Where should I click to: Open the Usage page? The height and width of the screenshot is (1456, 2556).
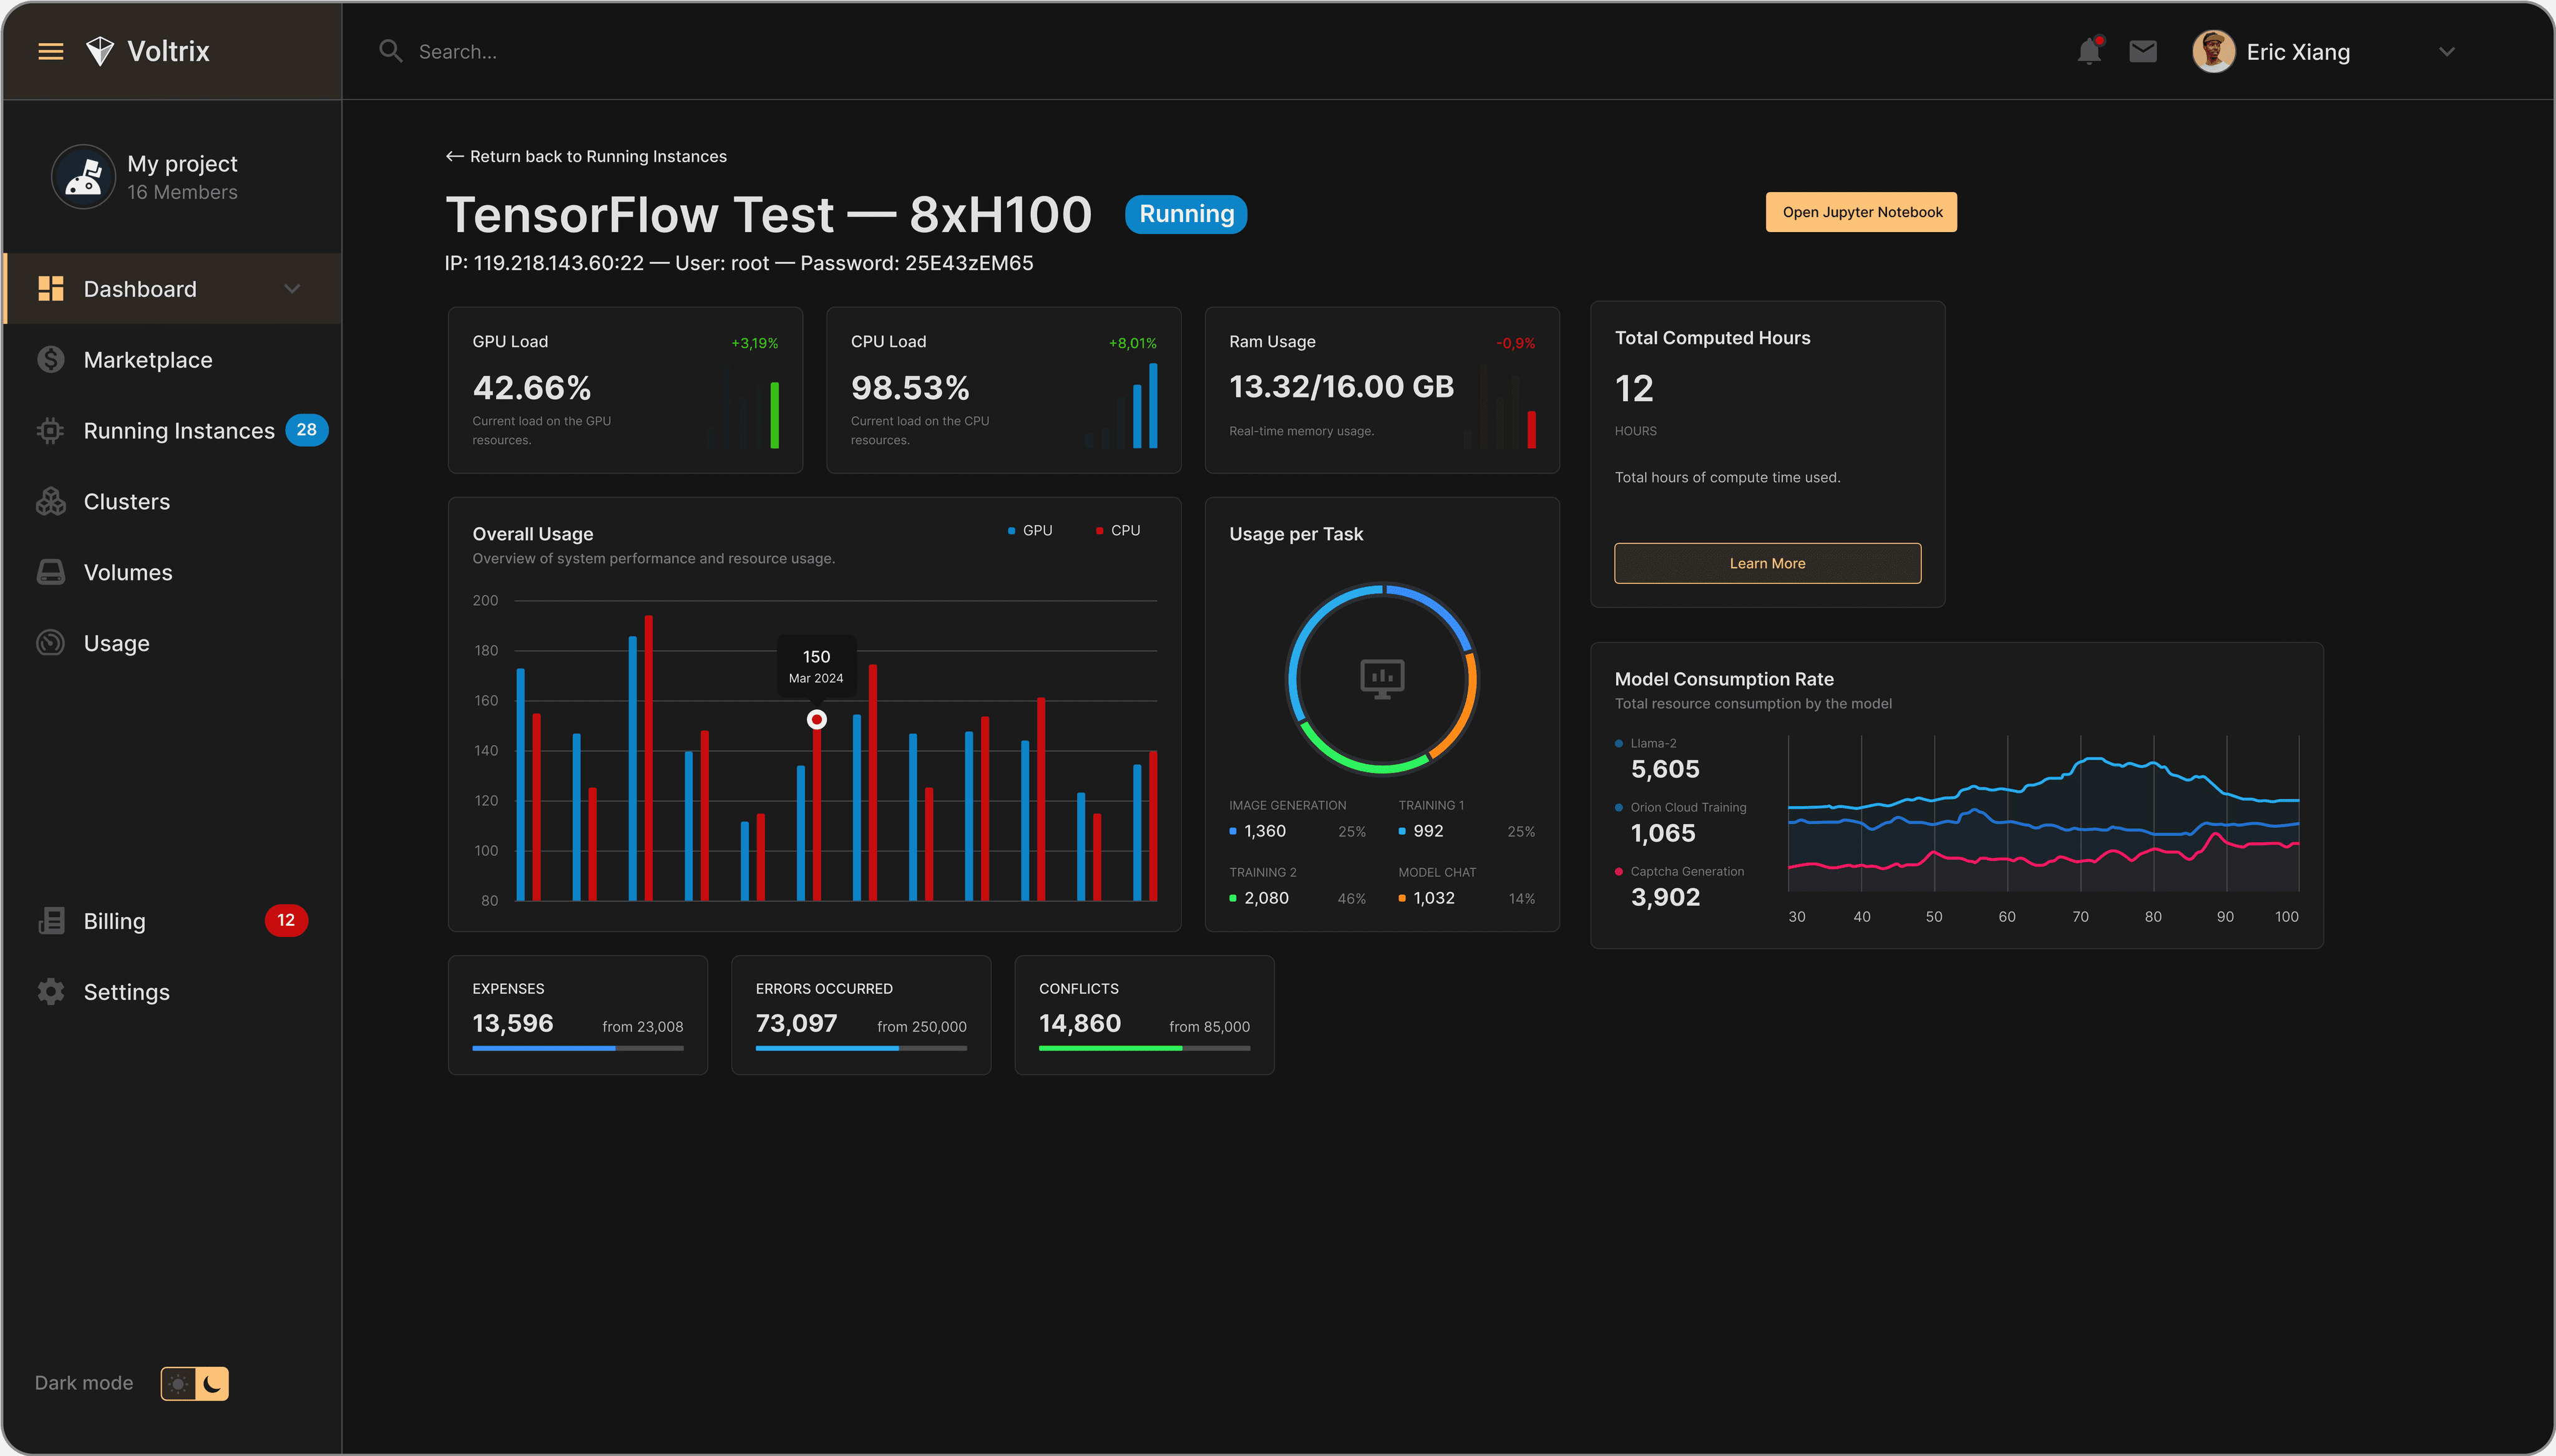coord(172,643)
